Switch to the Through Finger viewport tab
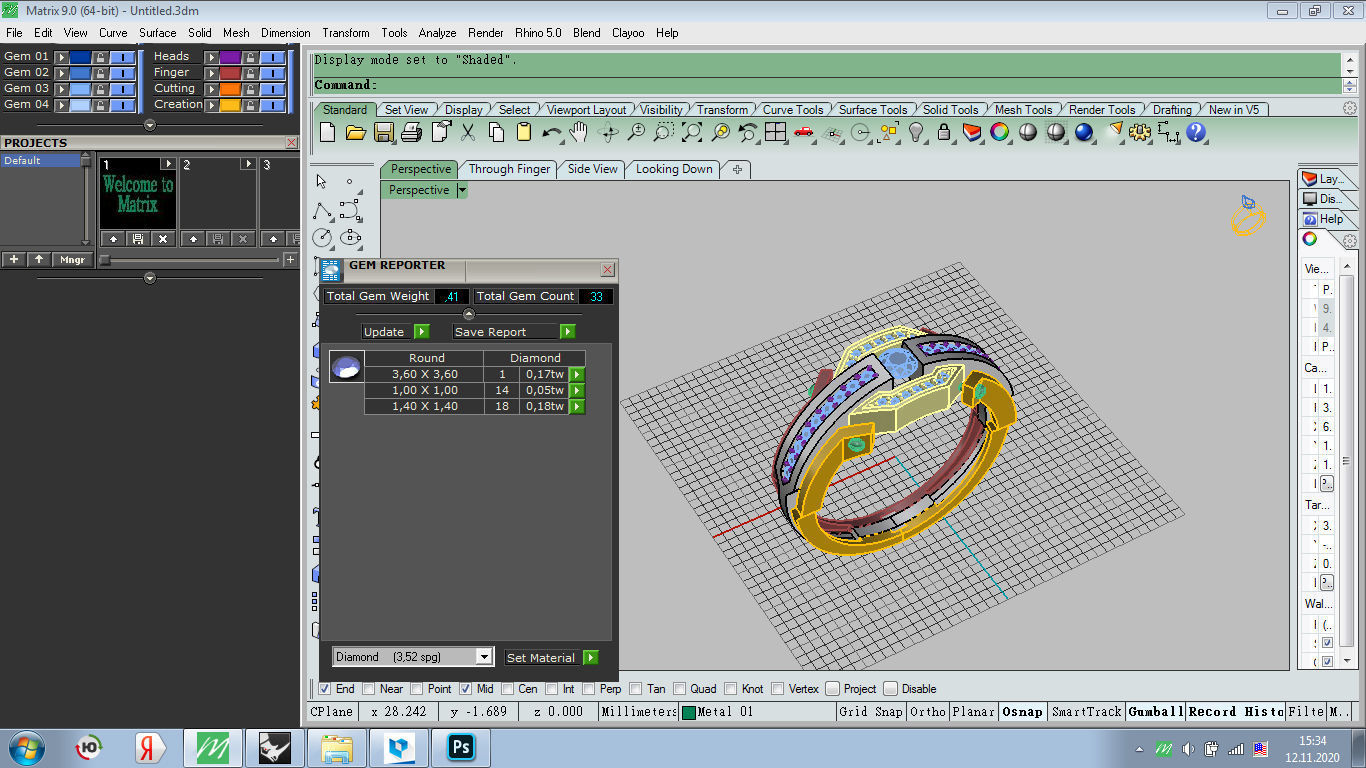The height and width of the screenshot is (768, 1366). pyautogui.click(x=509, y=169)
